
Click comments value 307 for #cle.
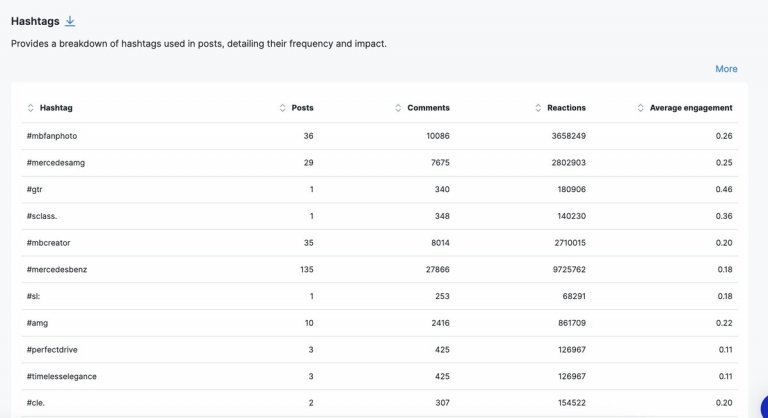(x=442, y=403)
